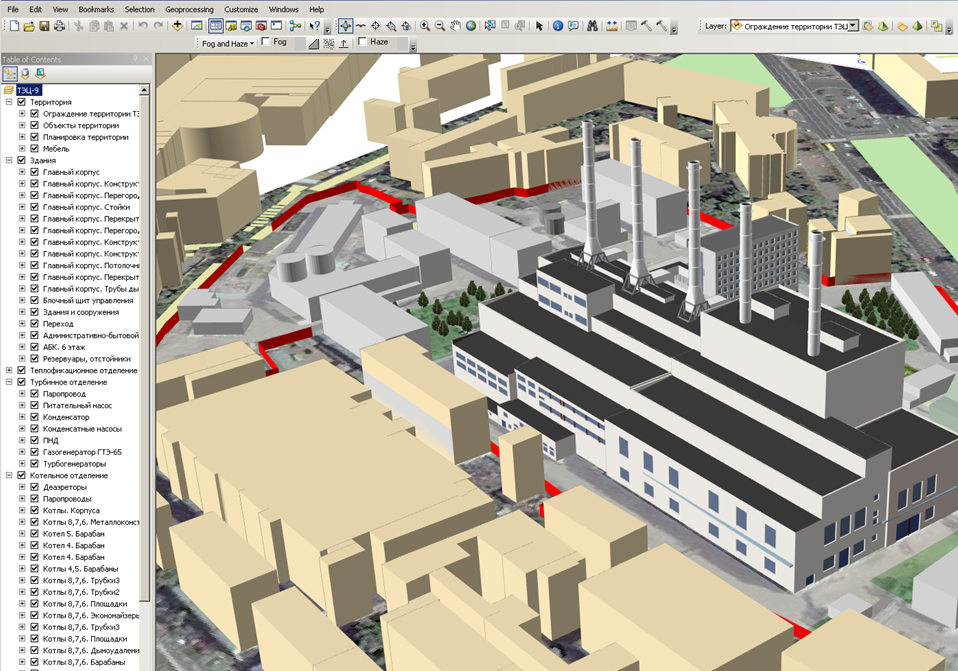Switch TOC to List By Source view
This screenshot has height=671, width=958.
click(x=25, y=74)
